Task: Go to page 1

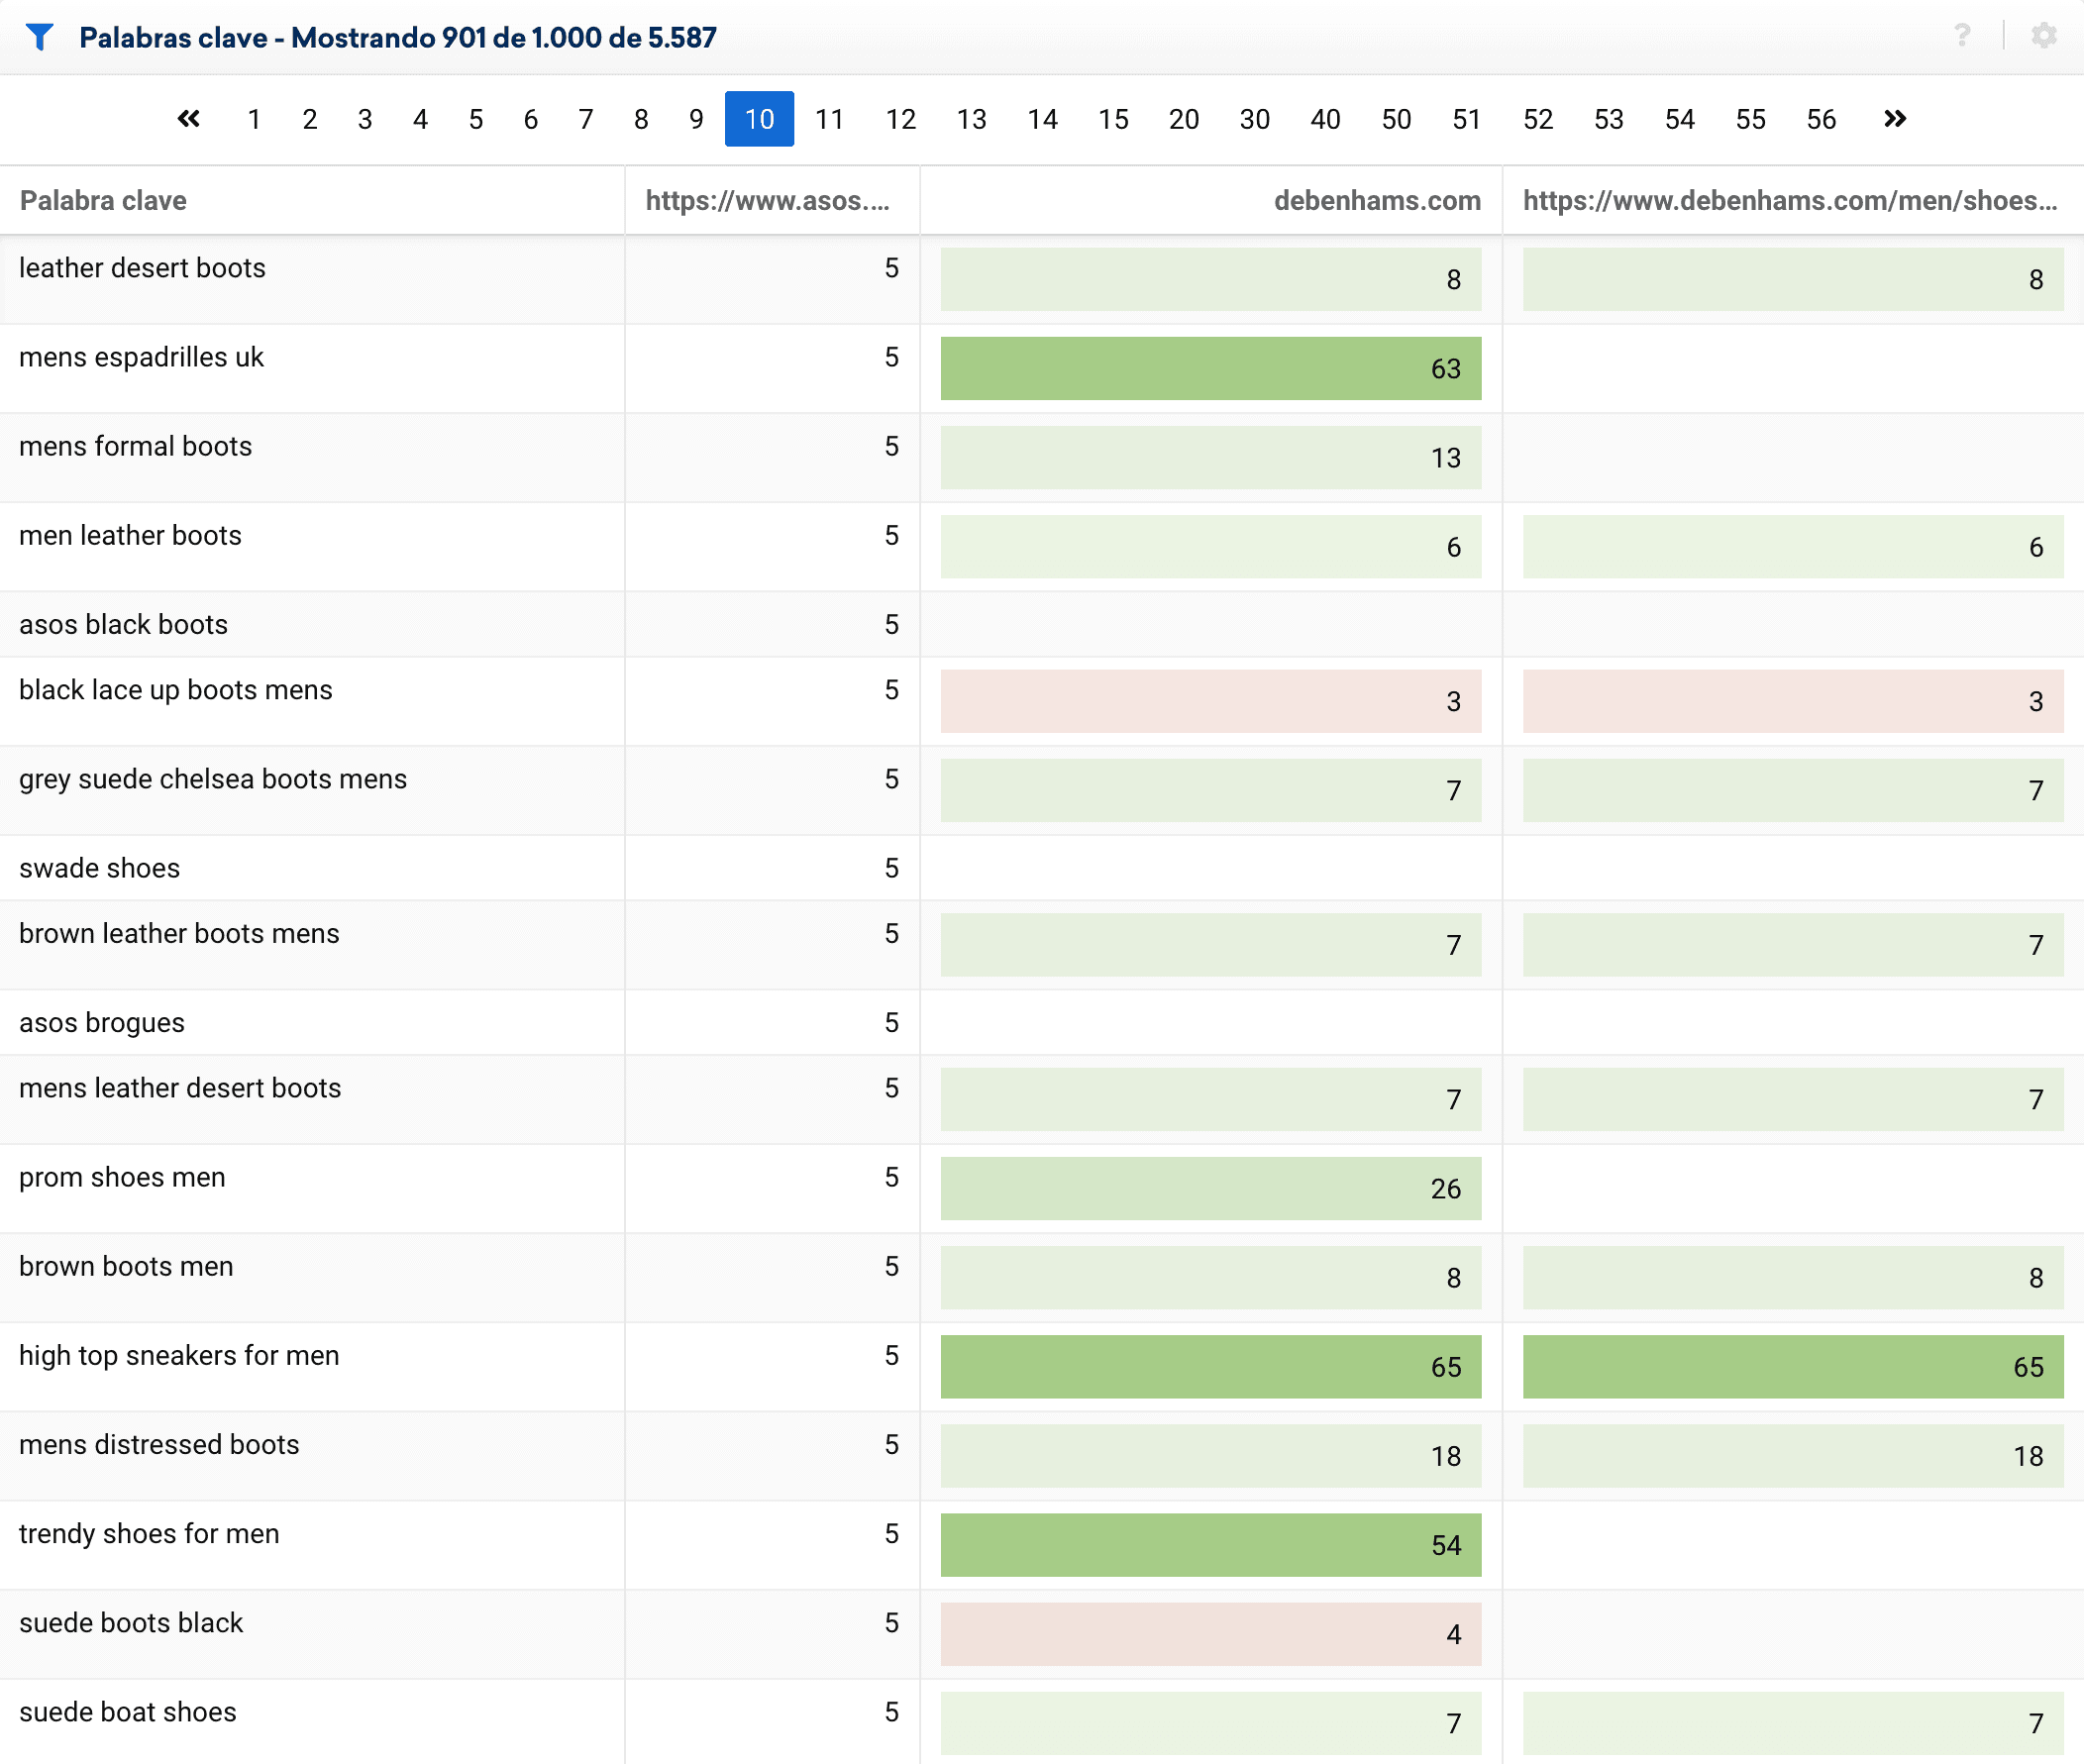Action: [254, 119]
